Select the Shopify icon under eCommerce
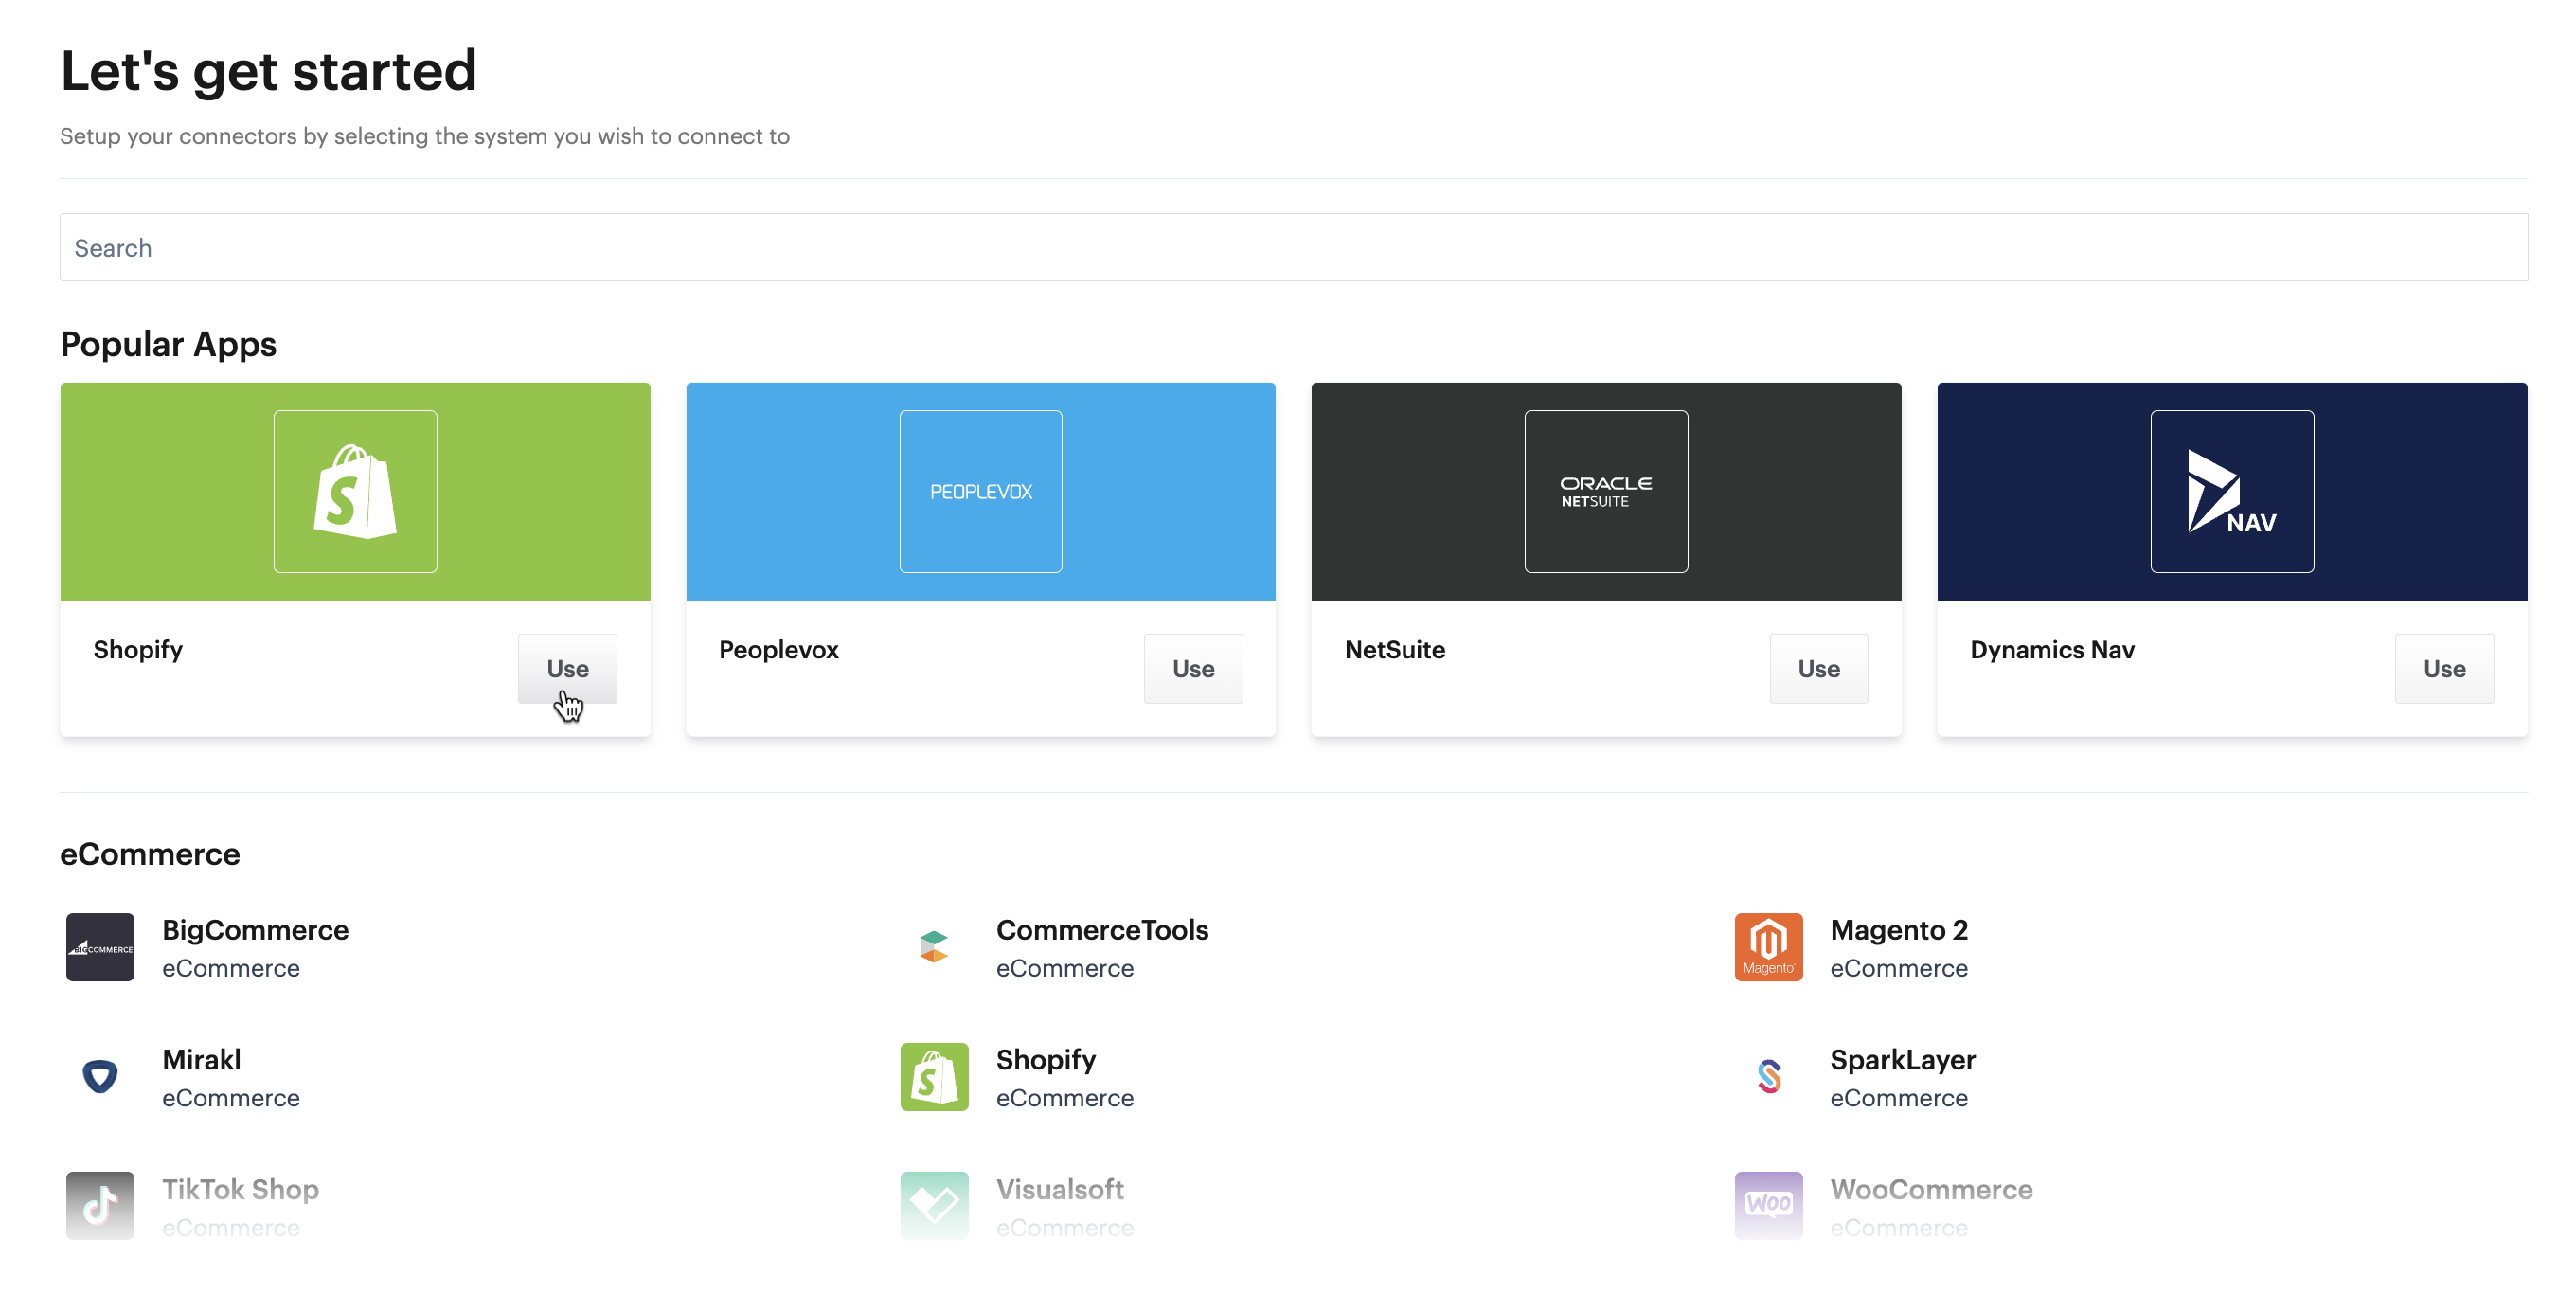This screenshot has width=2576, height=1311. [934, 1077]
